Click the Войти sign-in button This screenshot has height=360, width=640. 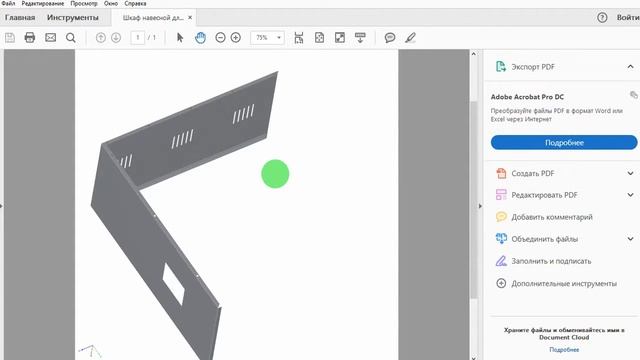point(628,18)
